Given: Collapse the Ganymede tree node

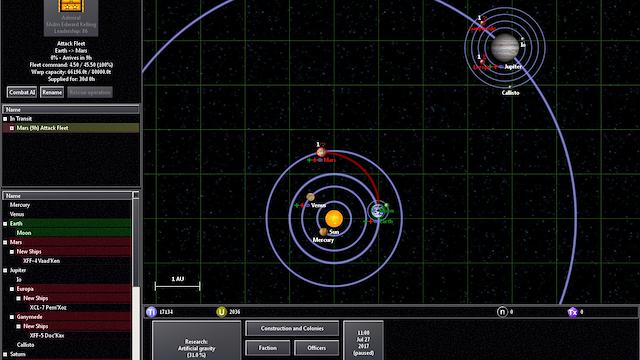Looking at the screenshot, I should (x=12, y=317).
